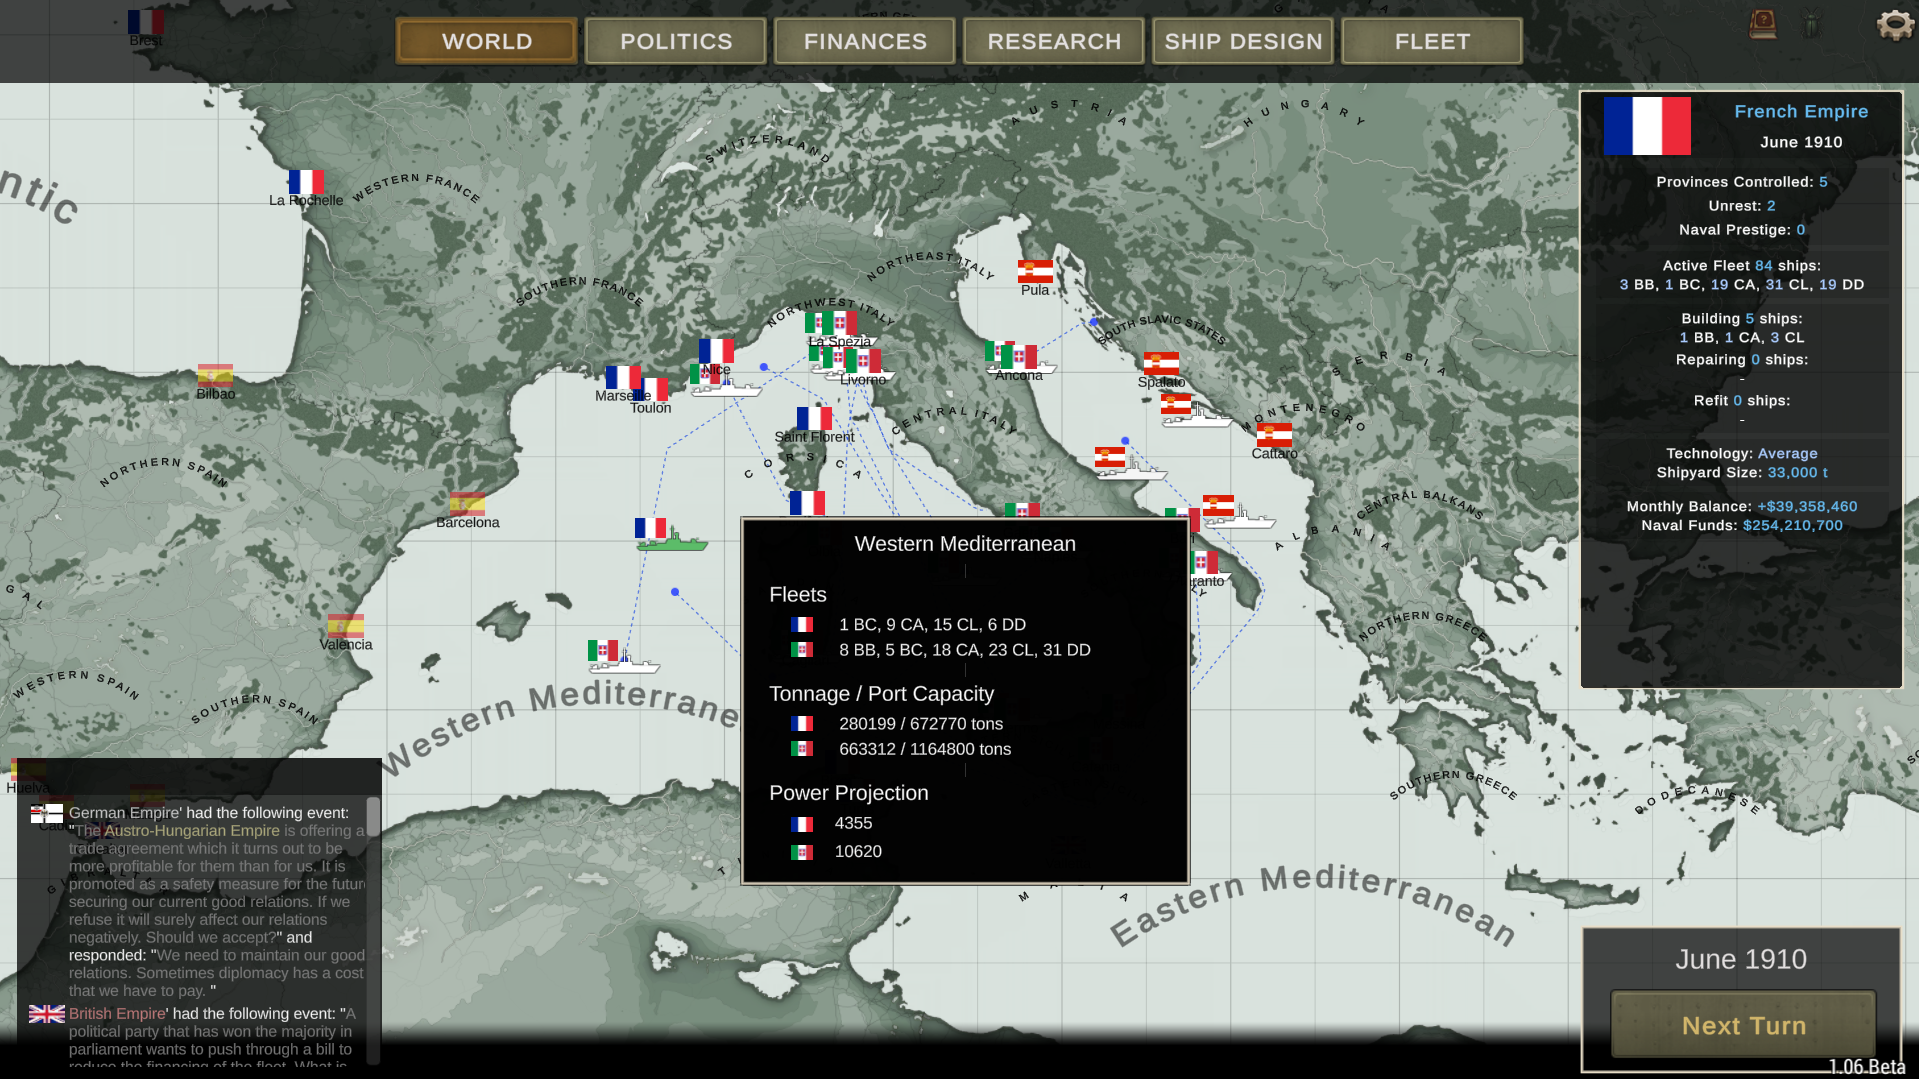This screenshot has height=1079, width=1919.
Task: Select the green French fleet ship
Action: [x=671, y=540]
